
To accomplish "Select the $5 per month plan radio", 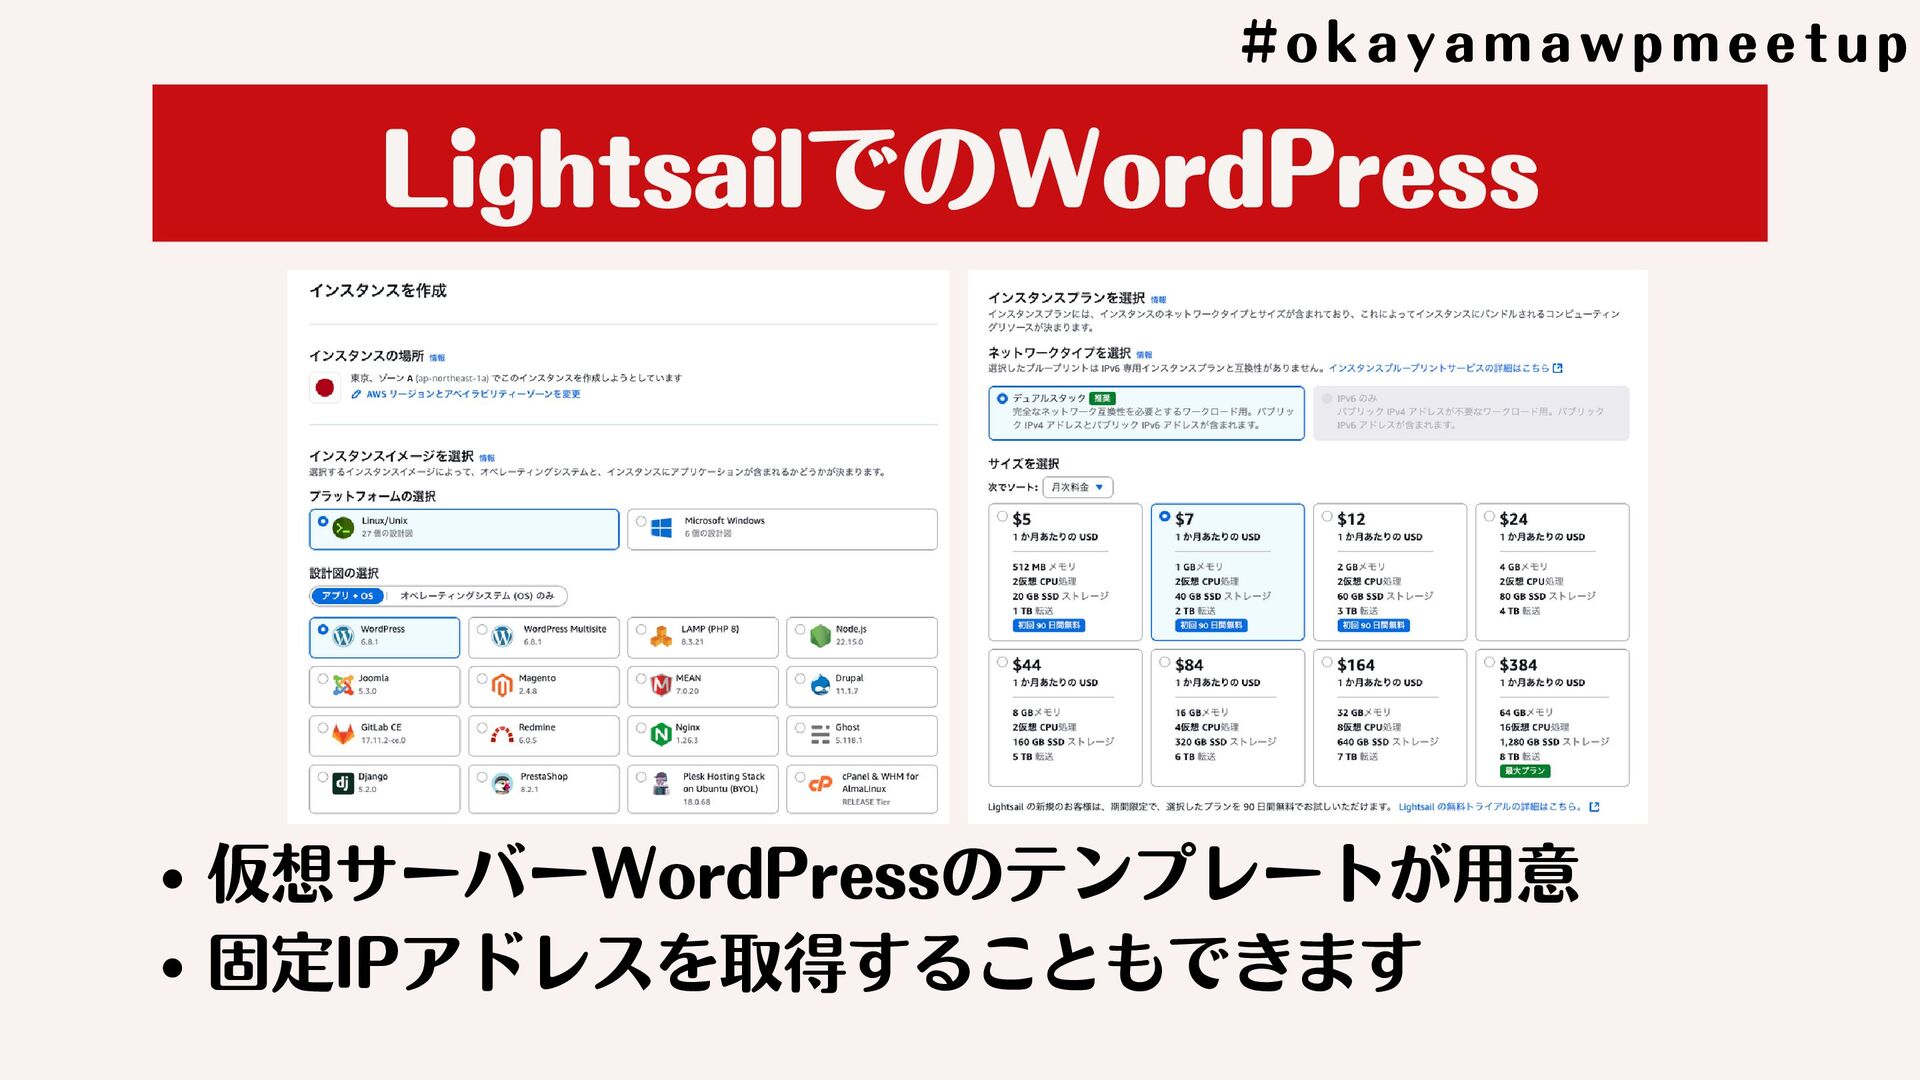I will pos(1002,517).
